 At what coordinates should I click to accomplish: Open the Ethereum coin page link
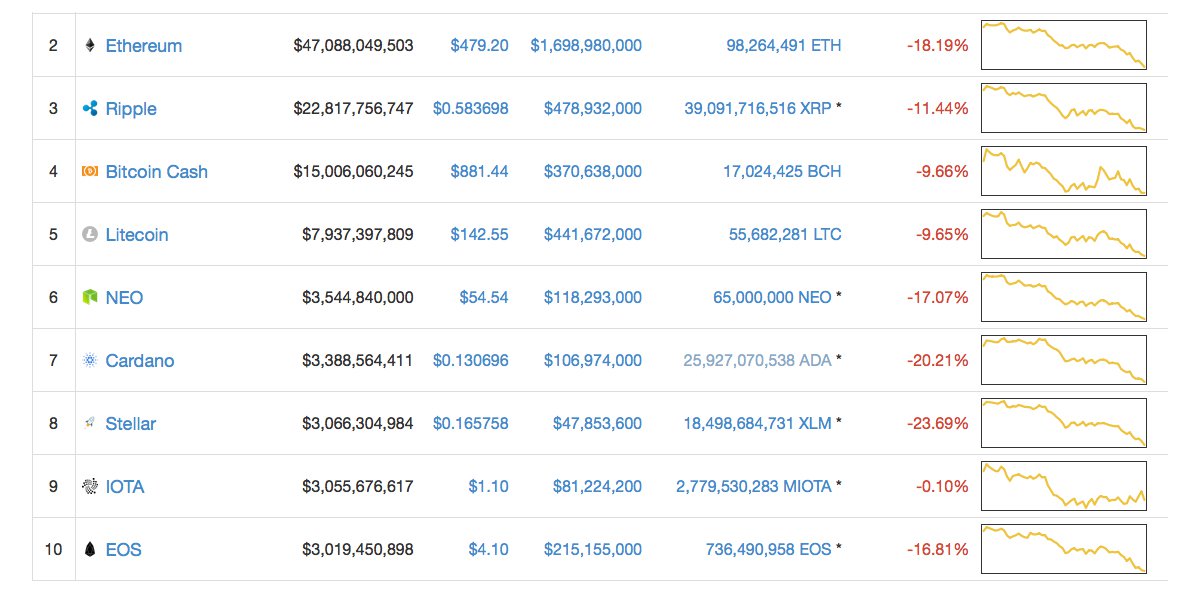(144, 45)
